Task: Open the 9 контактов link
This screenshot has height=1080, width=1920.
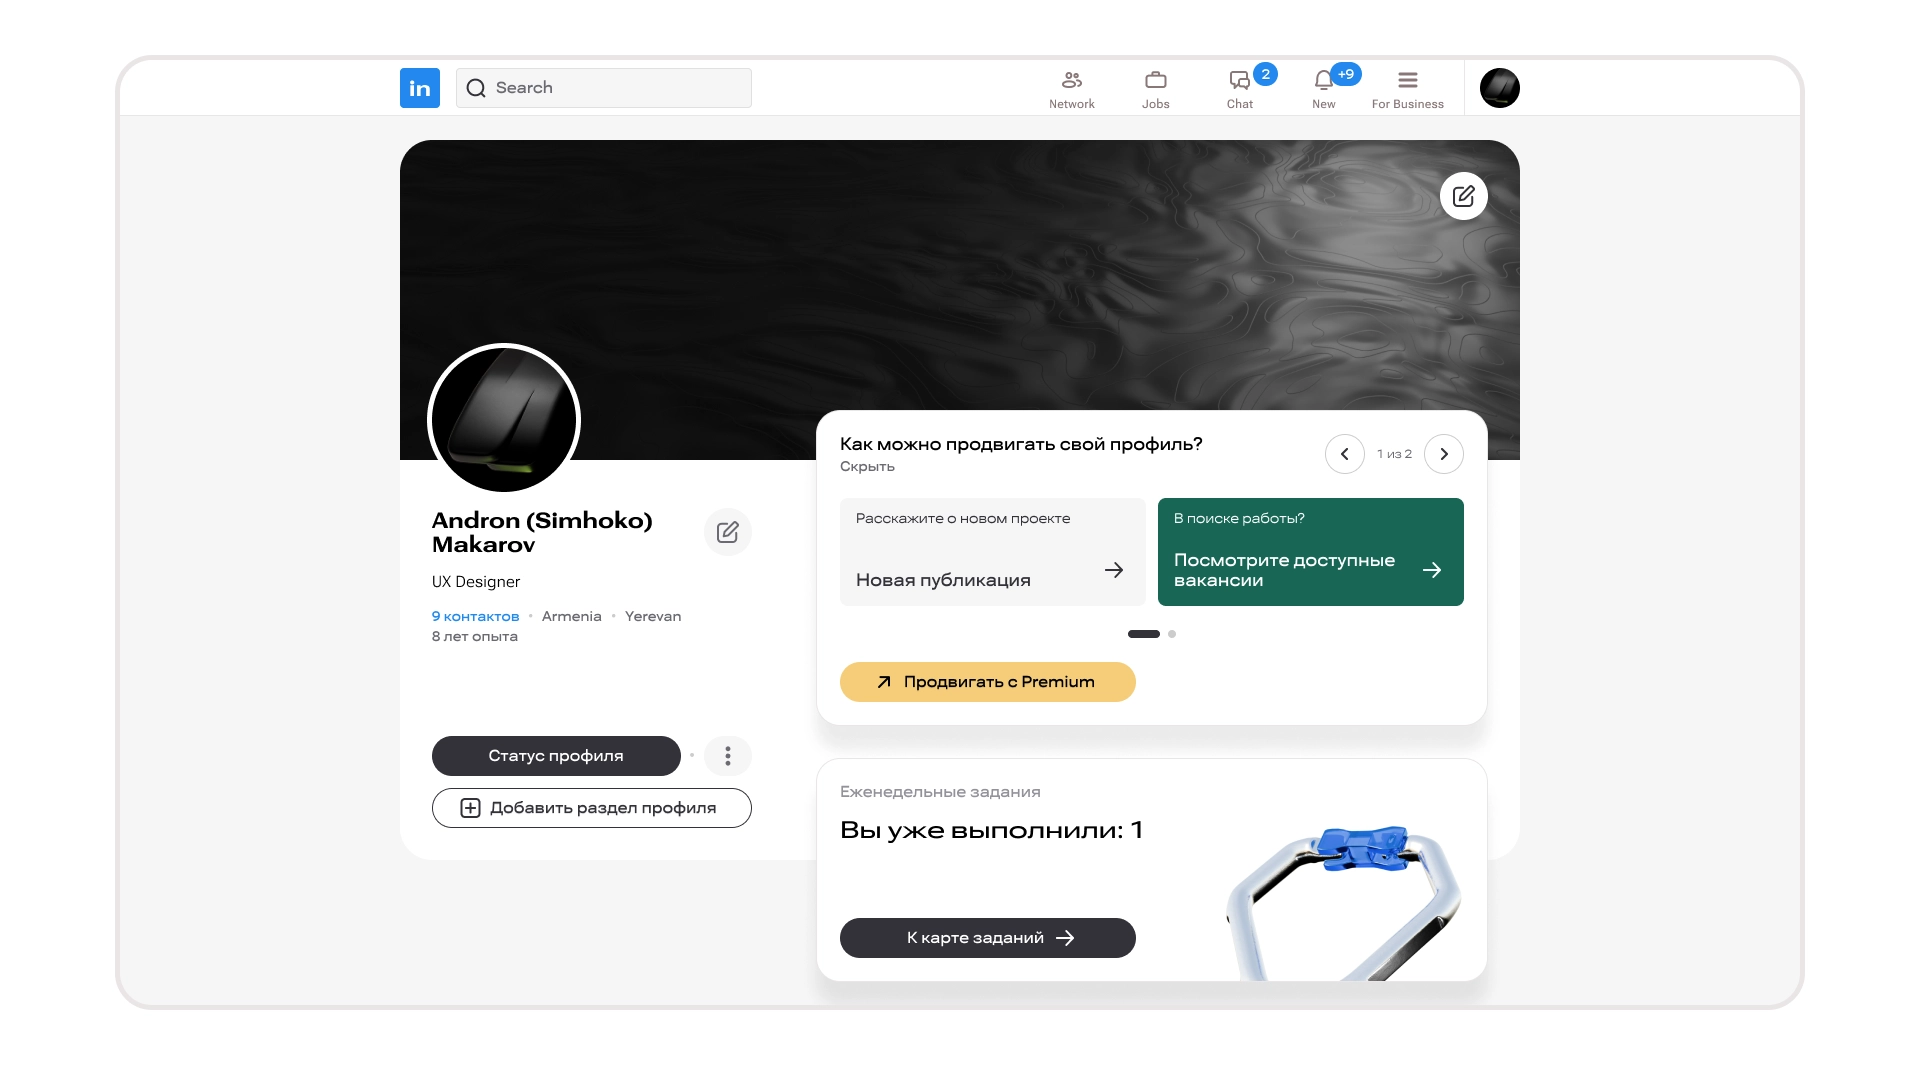Action: 475,616
